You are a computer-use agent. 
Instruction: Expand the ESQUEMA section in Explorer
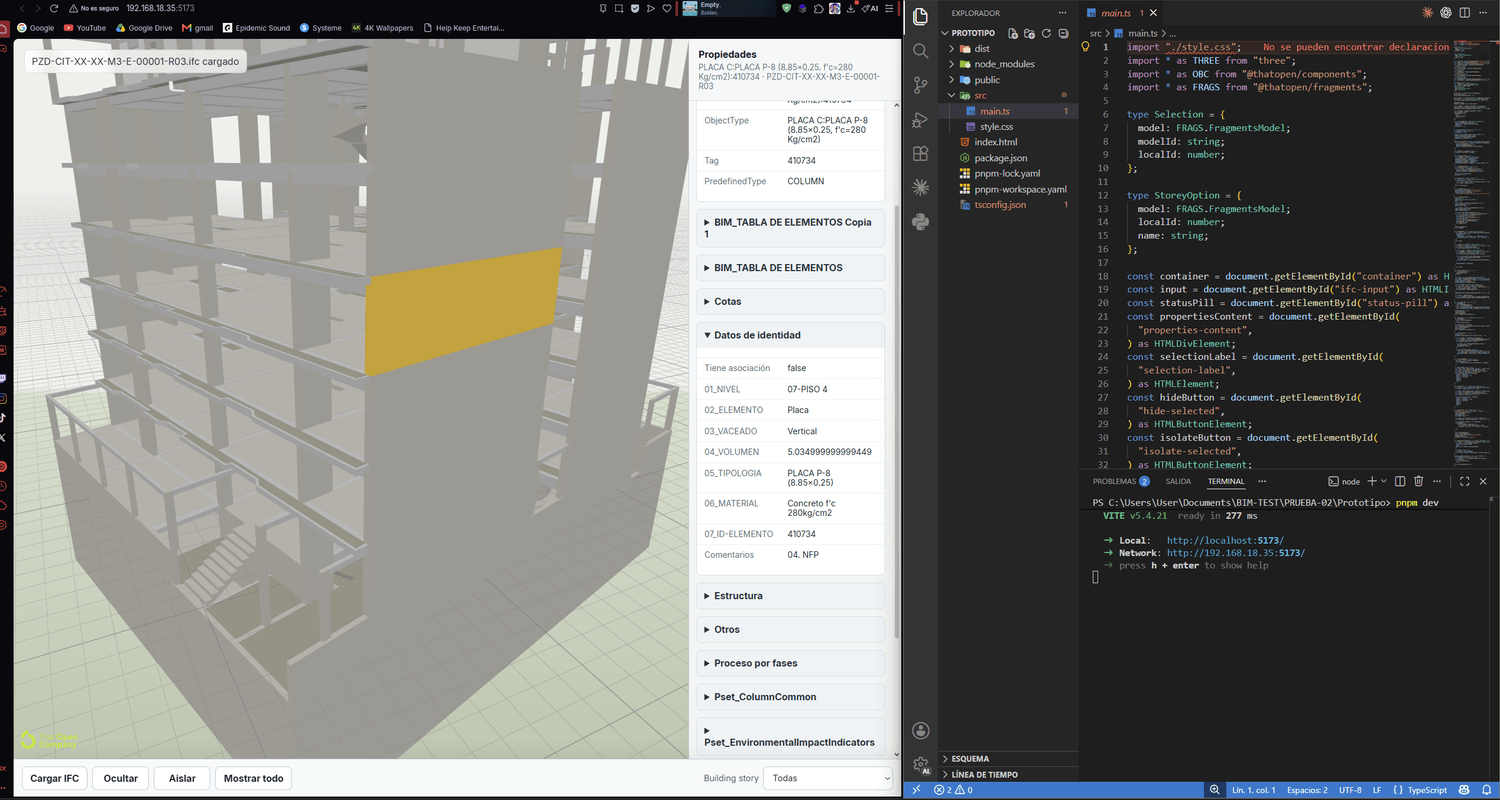point(1010,759)
